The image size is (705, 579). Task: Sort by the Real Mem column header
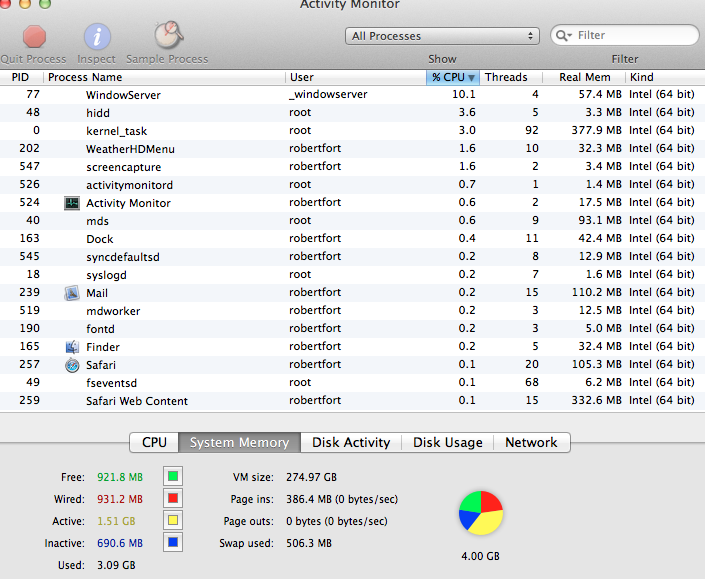585,77
